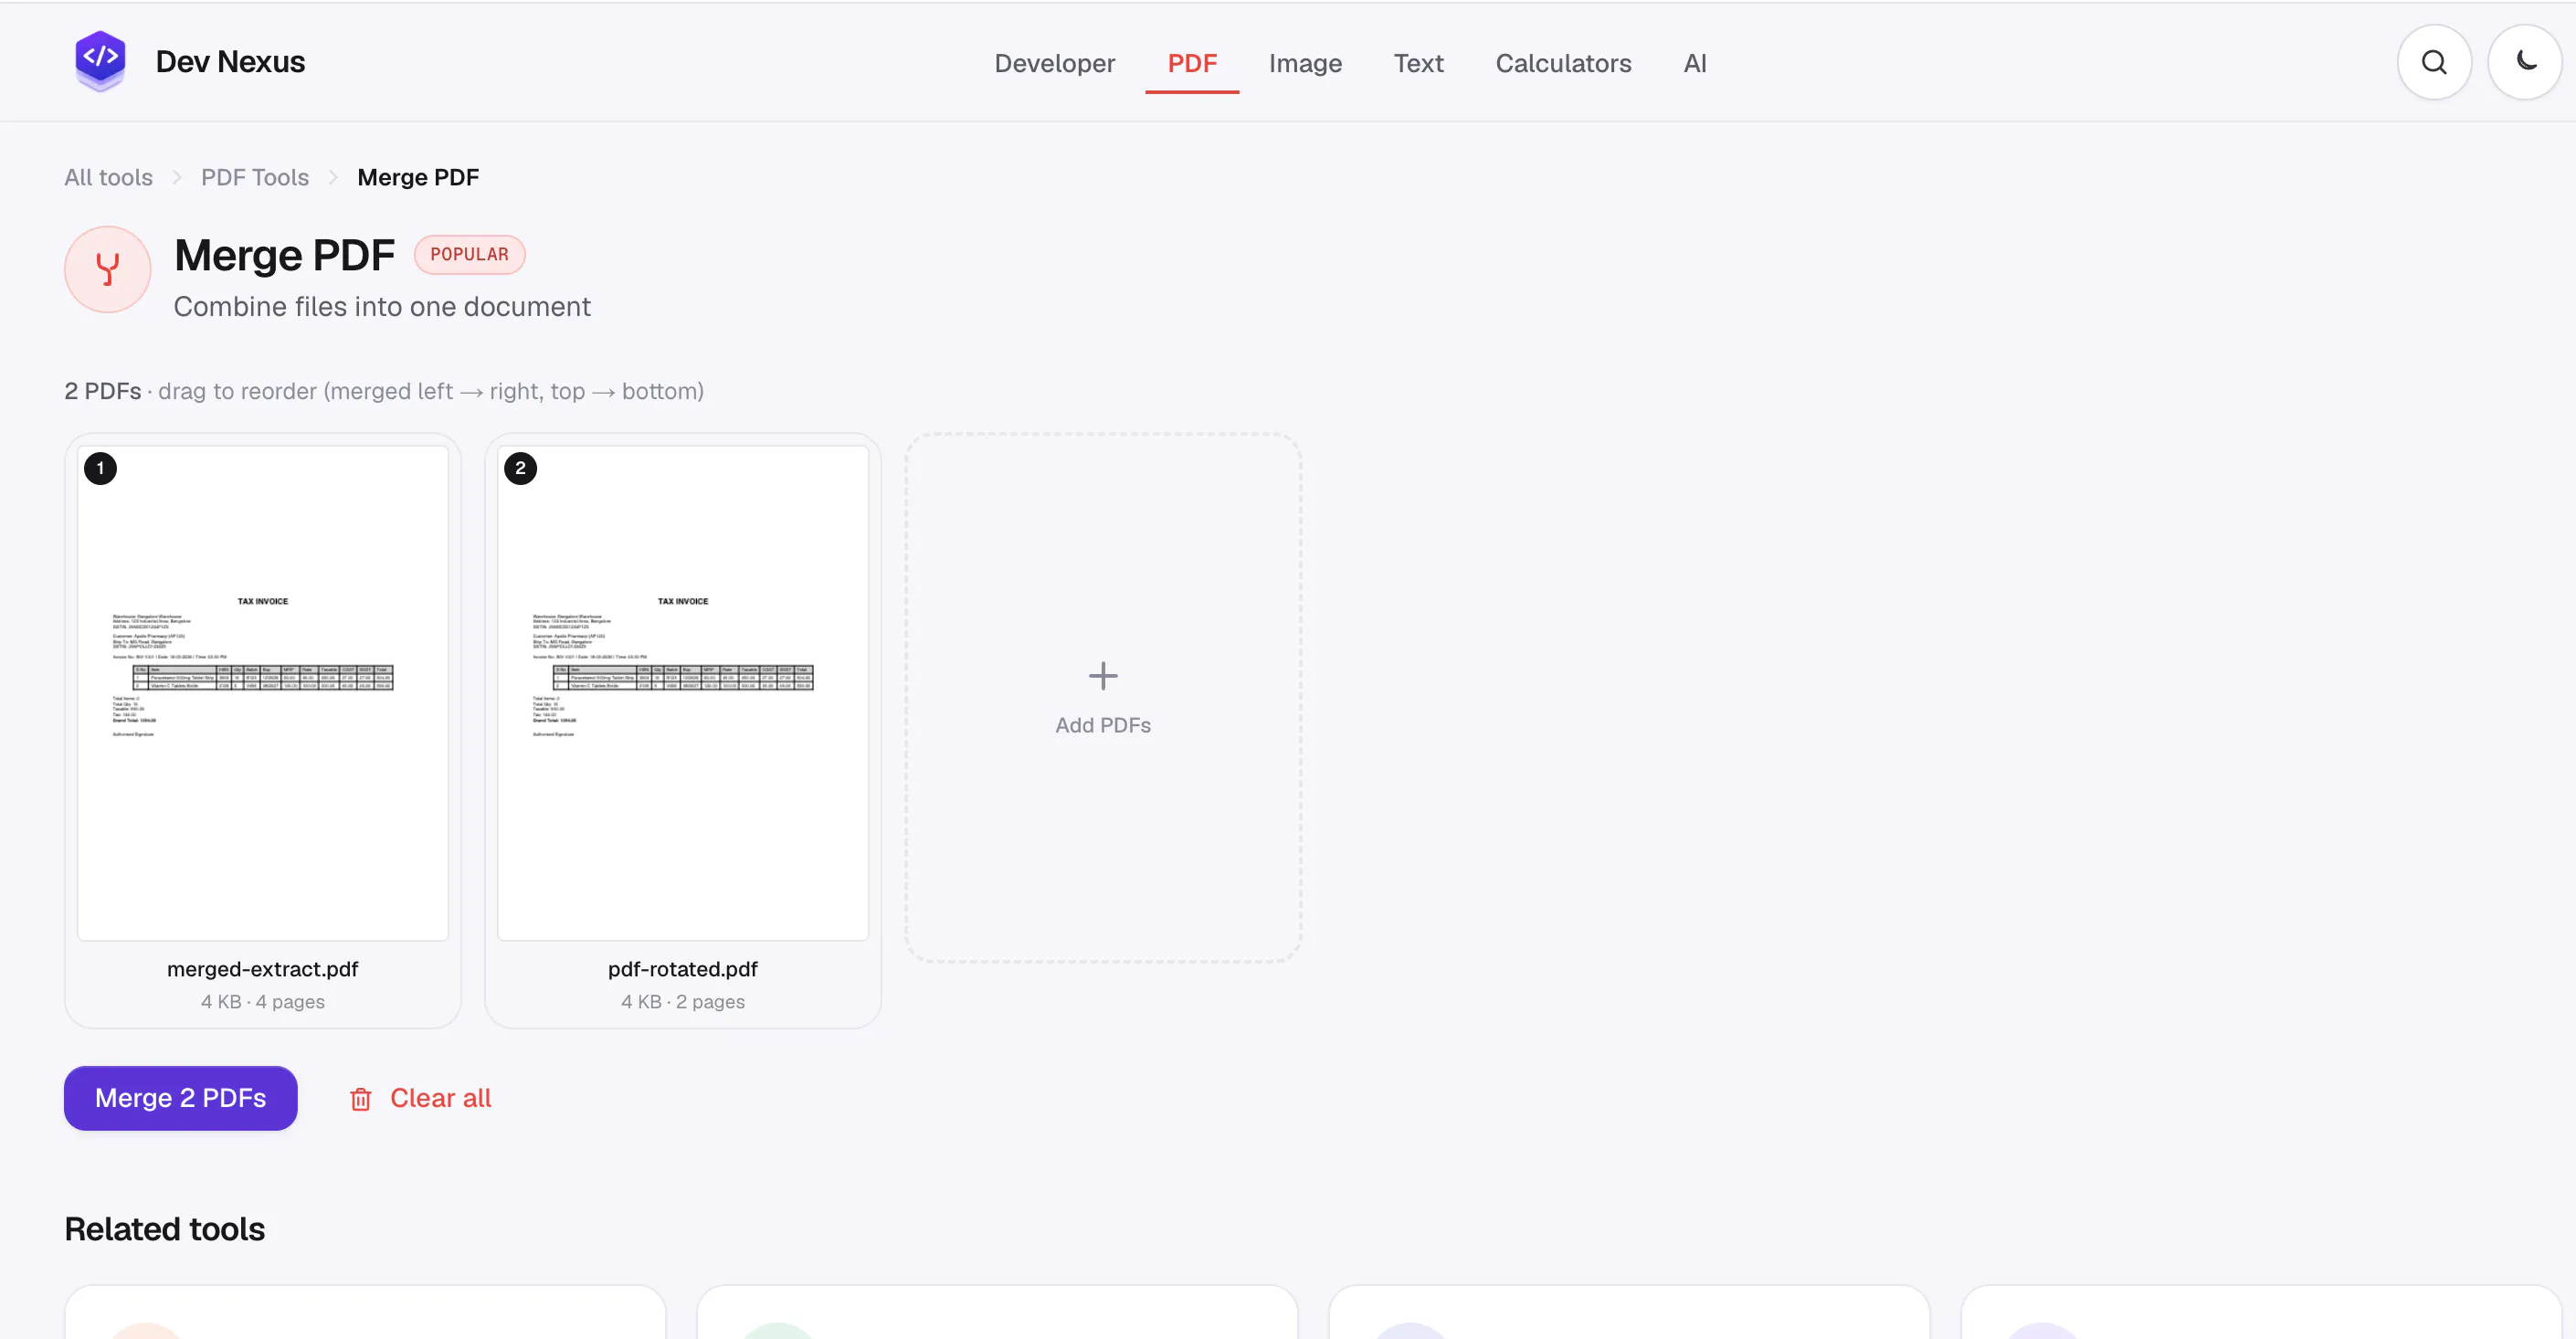This screenshot has width=2576, height=1339.
Task: Click the Add PDFs label
Action: click(1103, 725)
